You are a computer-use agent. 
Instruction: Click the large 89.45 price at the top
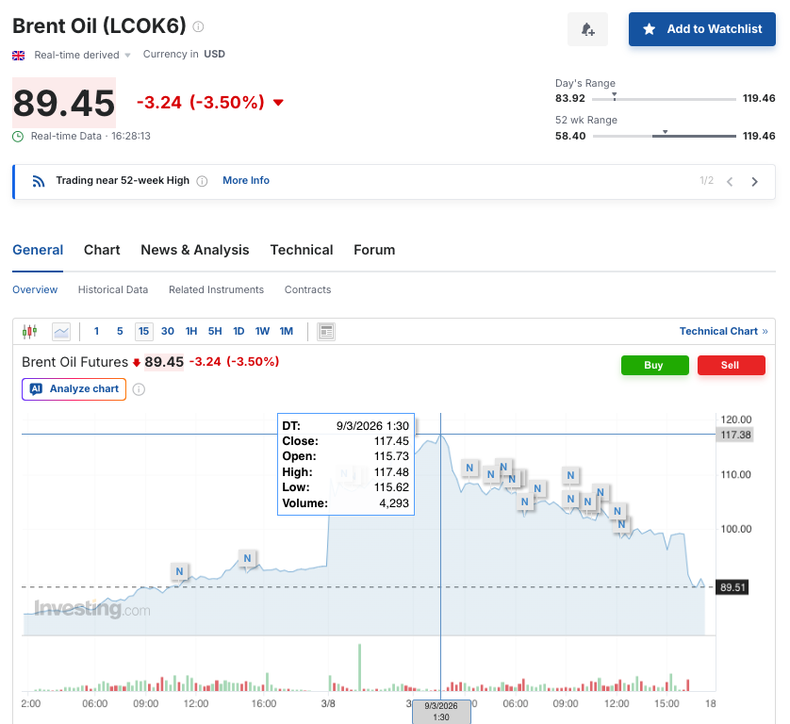(x=64, y=103)
